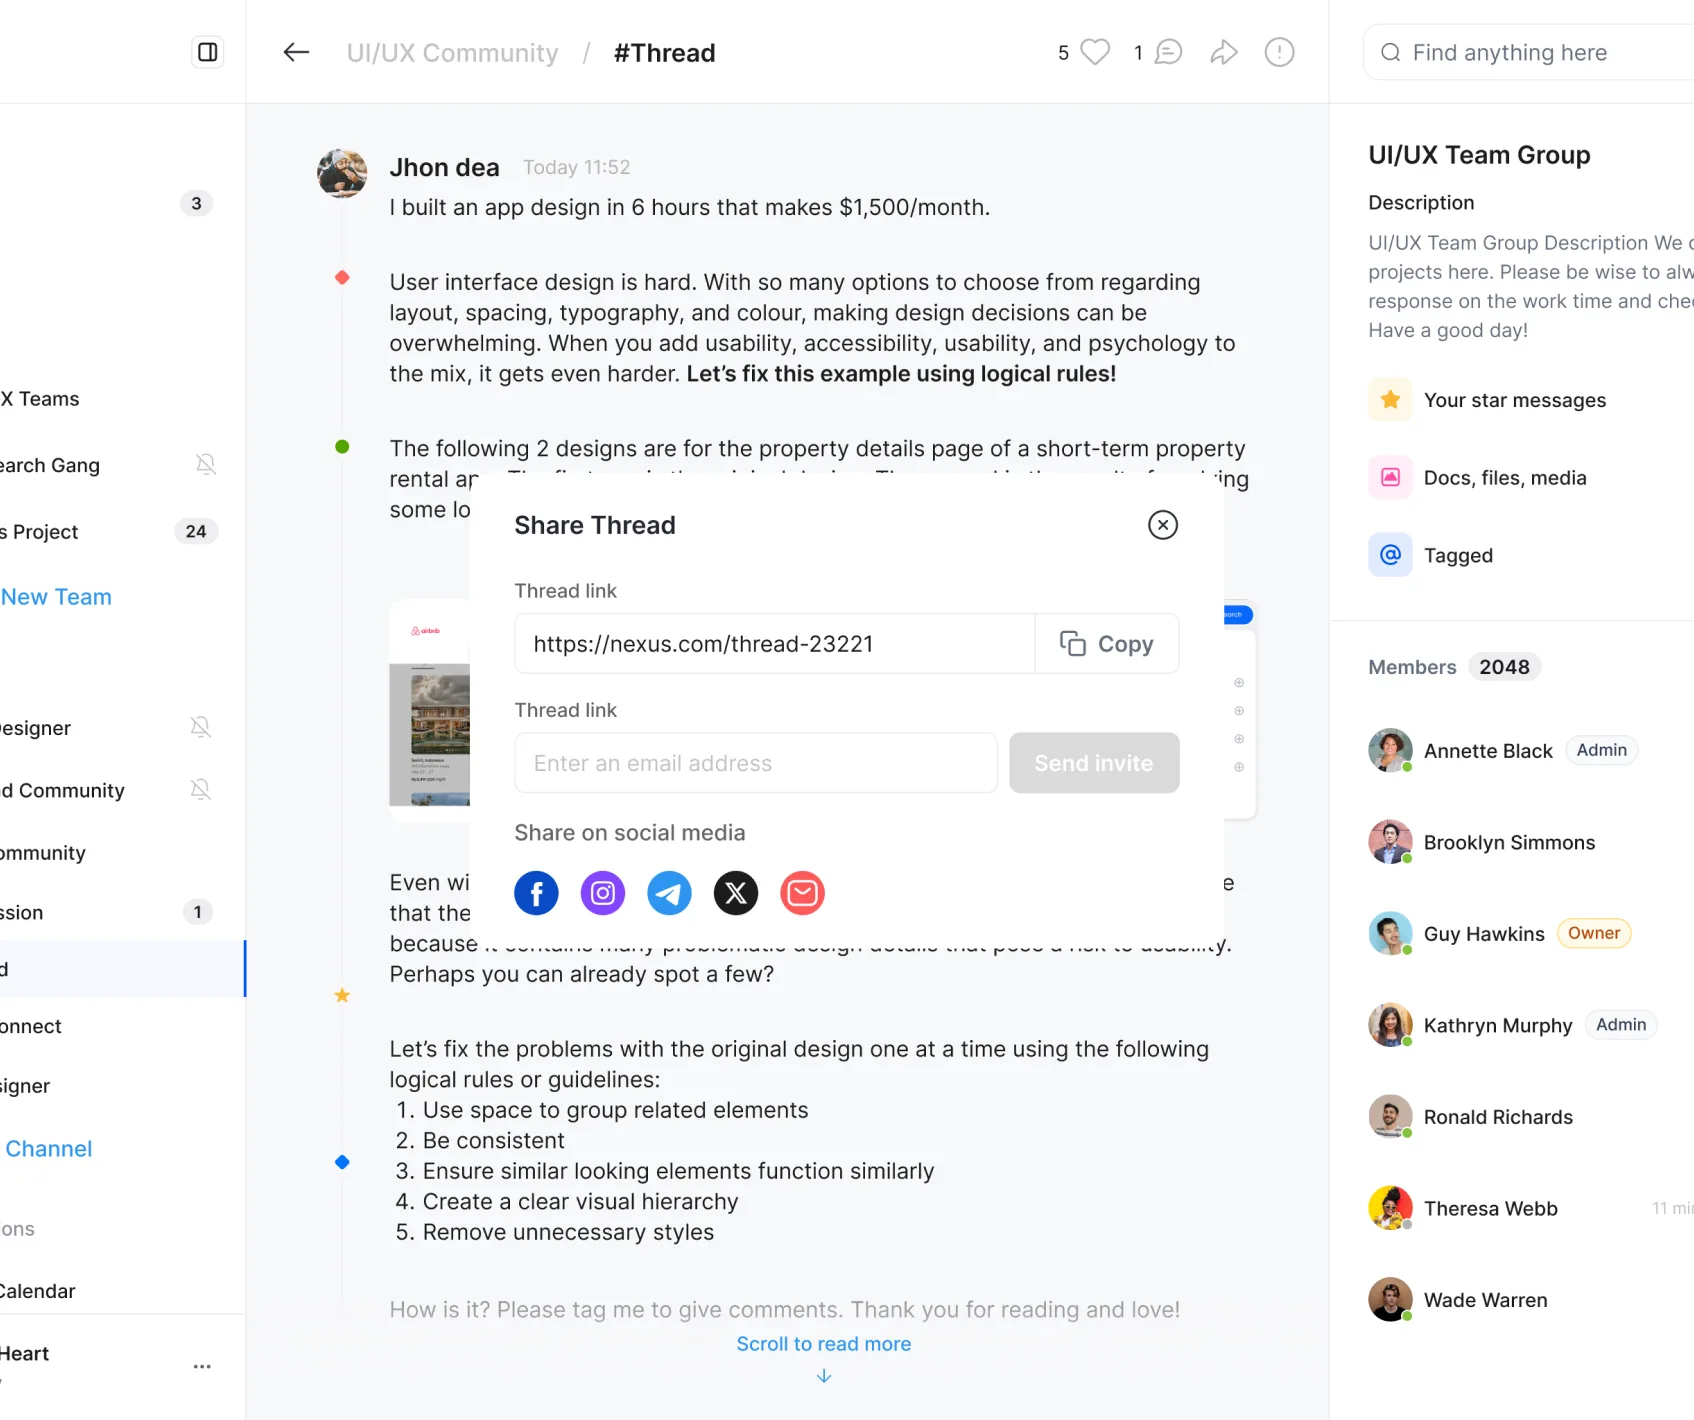Copy the thread link
The height and width of the screenshot is (1420, 1694).
tap(1107, 644)
